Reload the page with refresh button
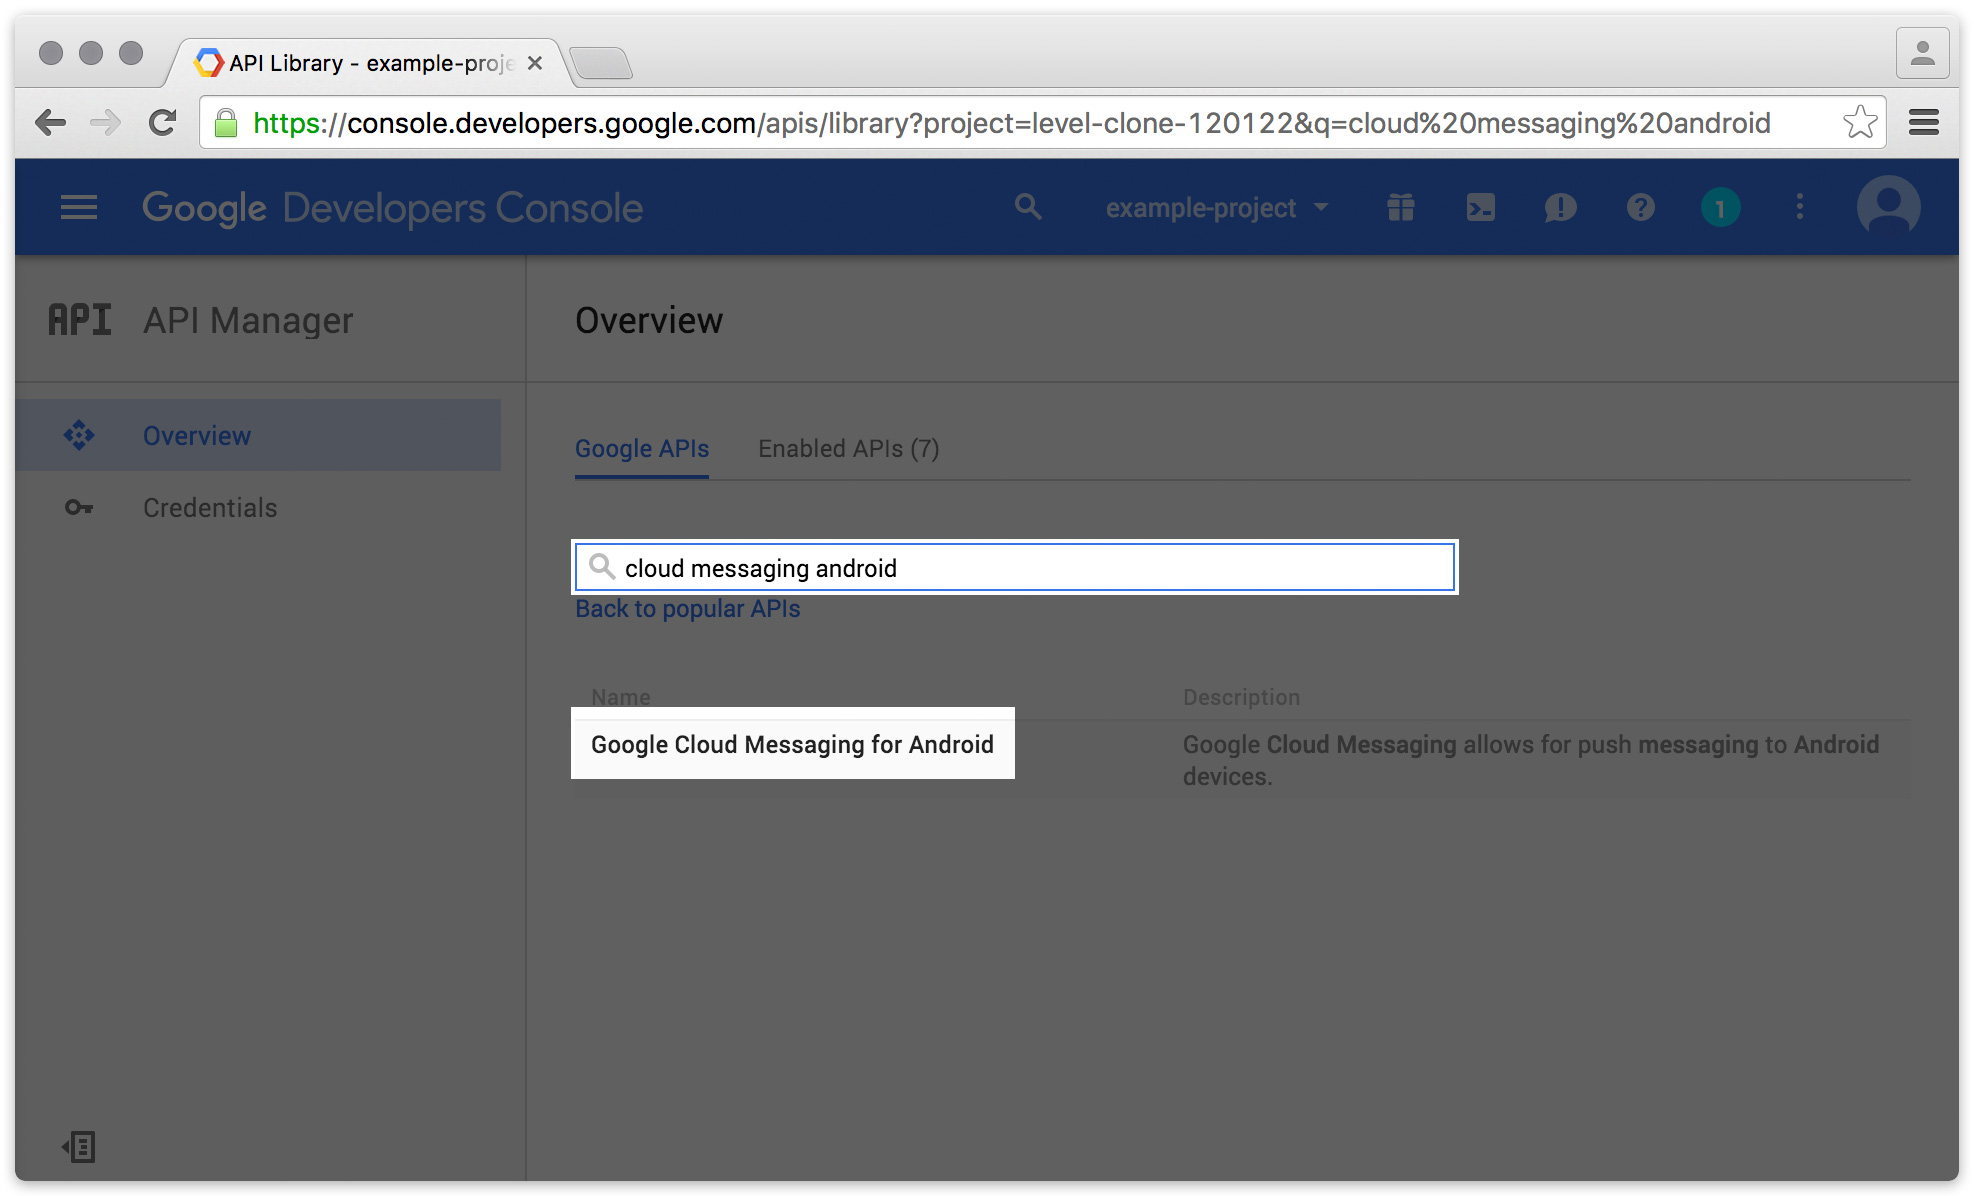The height and width of the screenshot is (1196, 1974). coord(162,122)
